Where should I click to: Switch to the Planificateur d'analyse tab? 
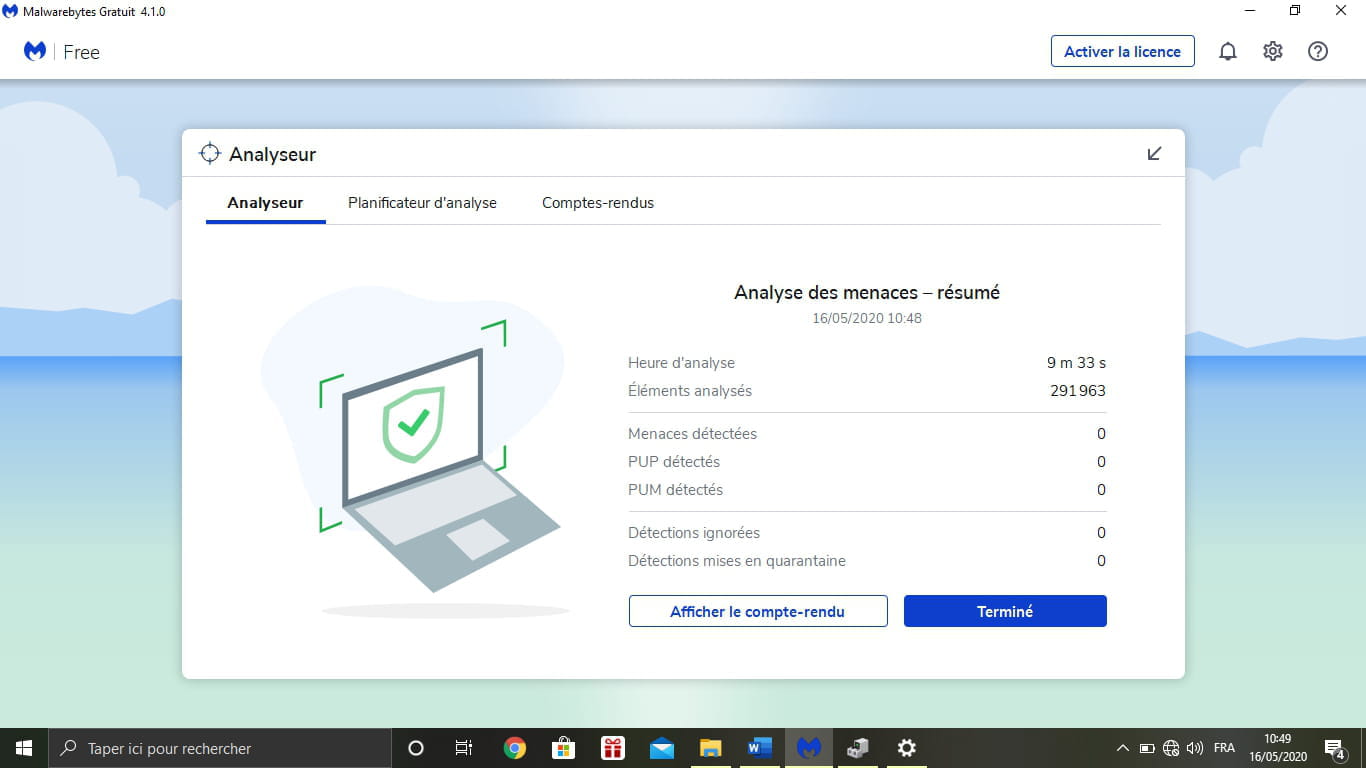422,203
